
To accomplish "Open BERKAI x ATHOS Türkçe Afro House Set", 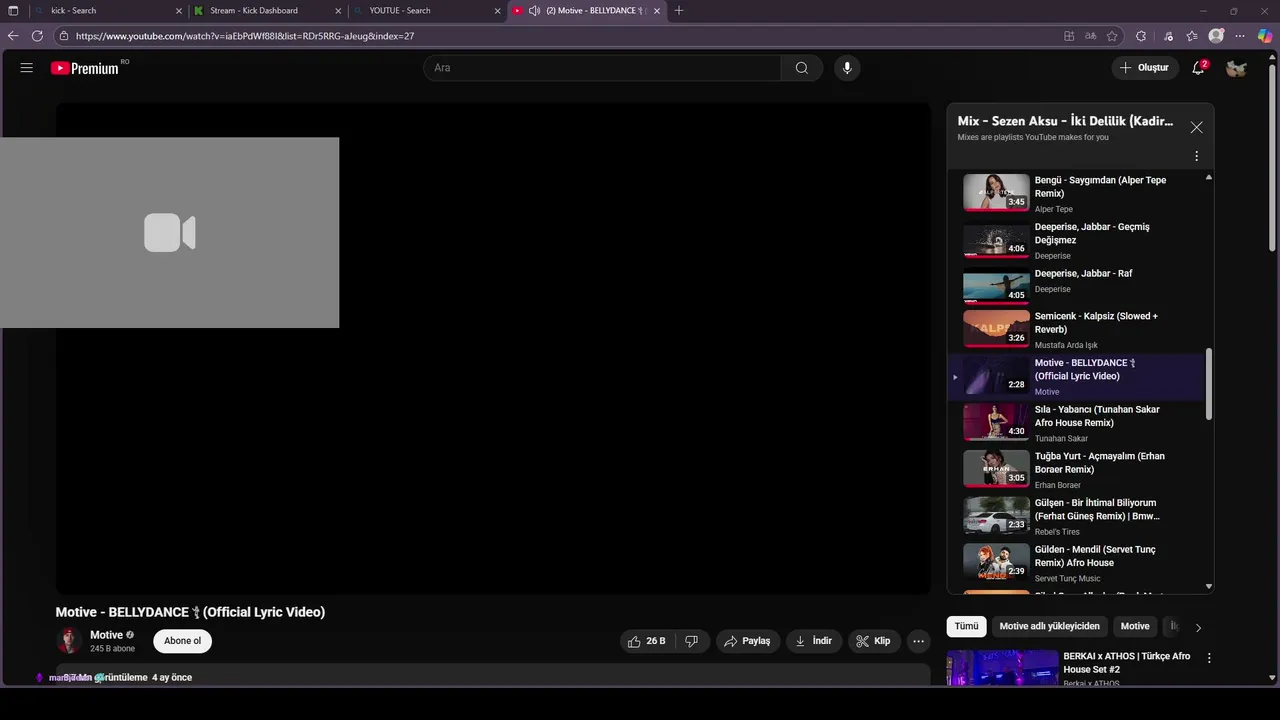I will coord(1127,663).
